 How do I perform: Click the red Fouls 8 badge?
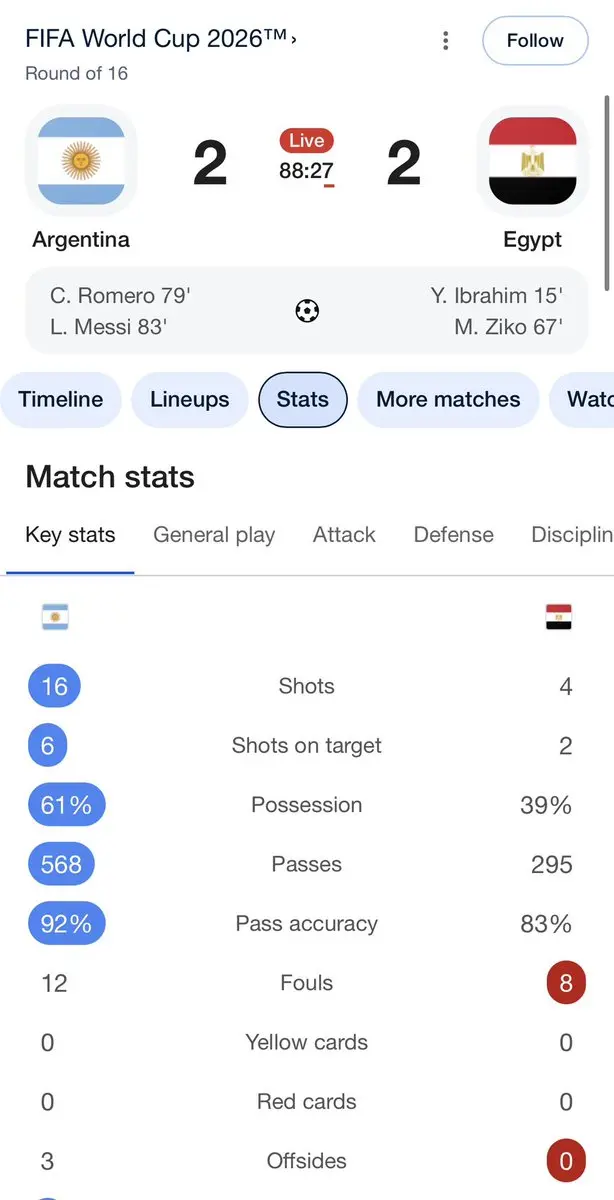coord(566,983)
